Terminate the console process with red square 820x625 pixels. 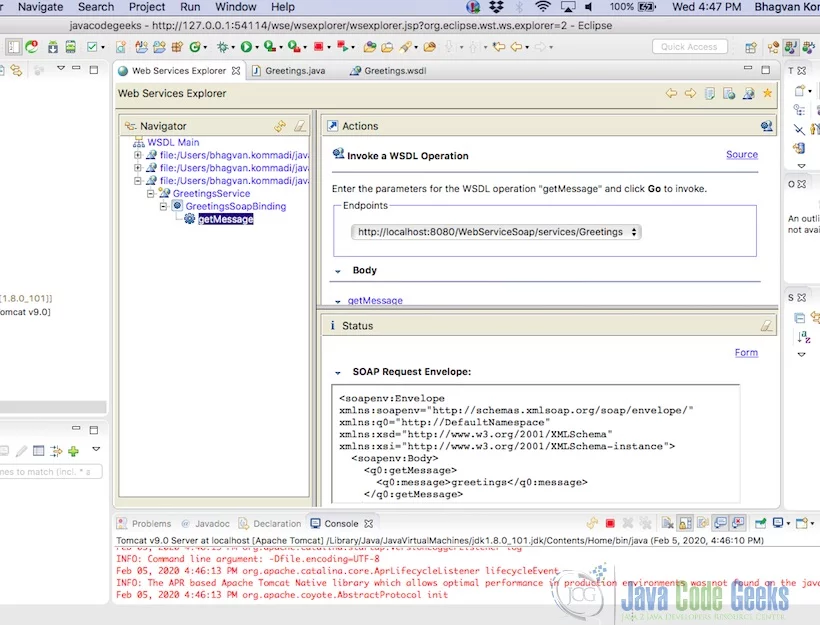610,523
